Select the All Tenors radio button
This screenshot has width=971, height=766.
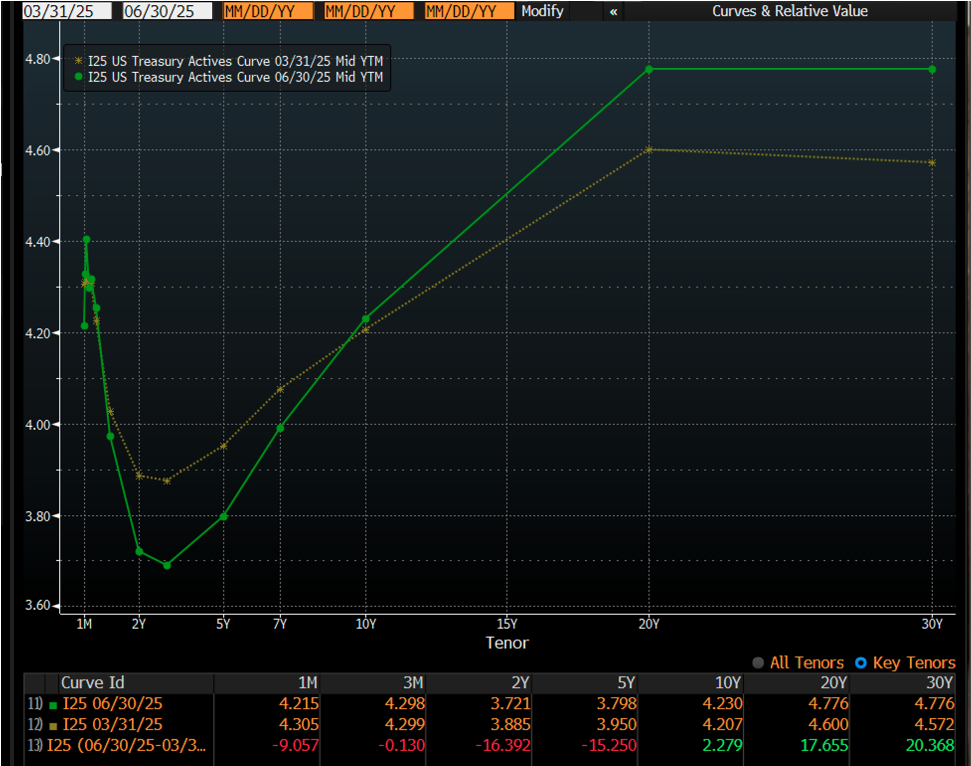[x=758, y=663]
